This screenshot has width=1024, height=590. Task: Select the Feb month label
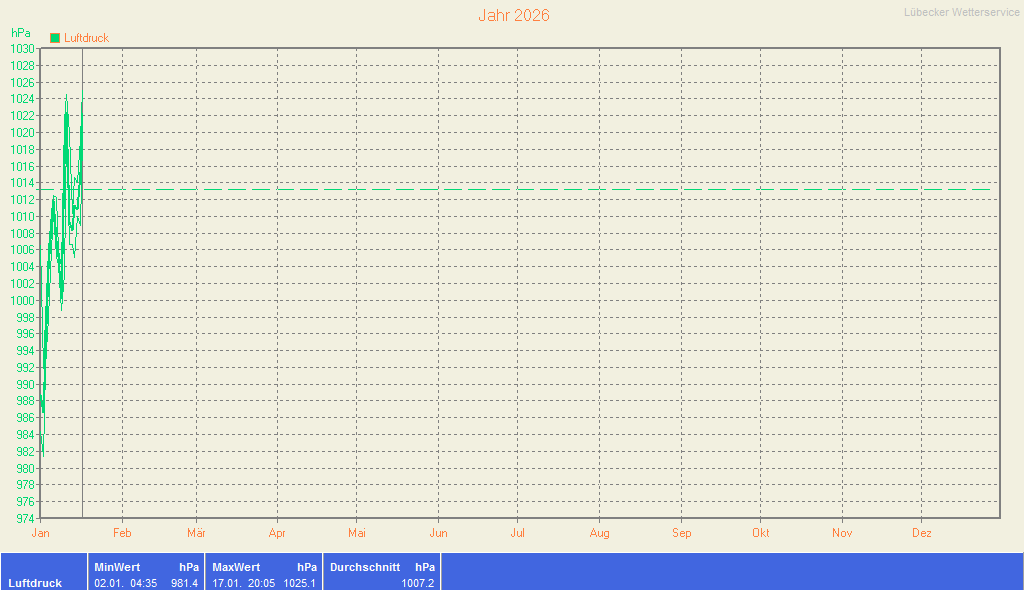click(x=122, y=534)
